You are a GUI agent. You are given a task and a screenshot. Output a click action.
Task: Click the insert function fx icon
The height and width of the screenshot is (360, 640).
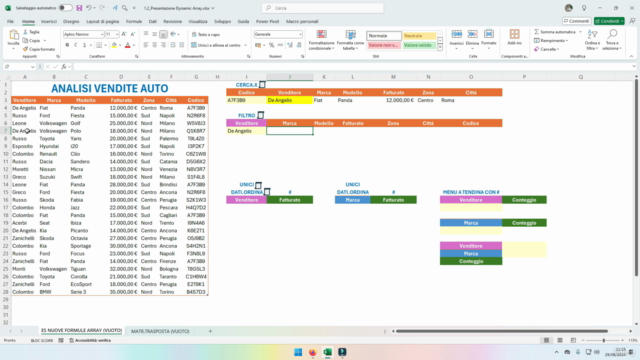tap(64, 67)
